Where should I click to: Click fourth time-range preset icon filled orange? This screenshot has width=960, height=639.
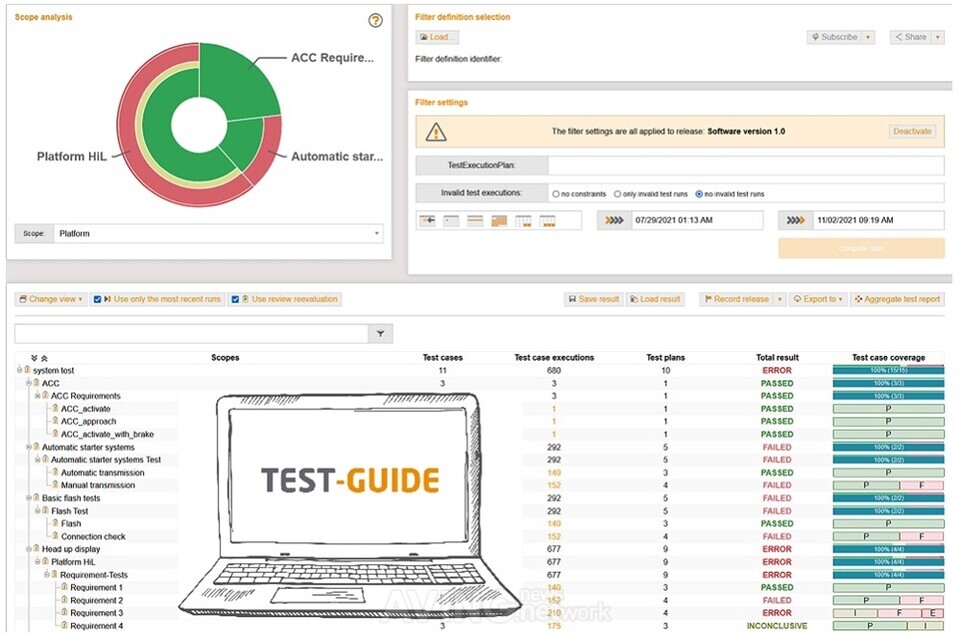499,220
